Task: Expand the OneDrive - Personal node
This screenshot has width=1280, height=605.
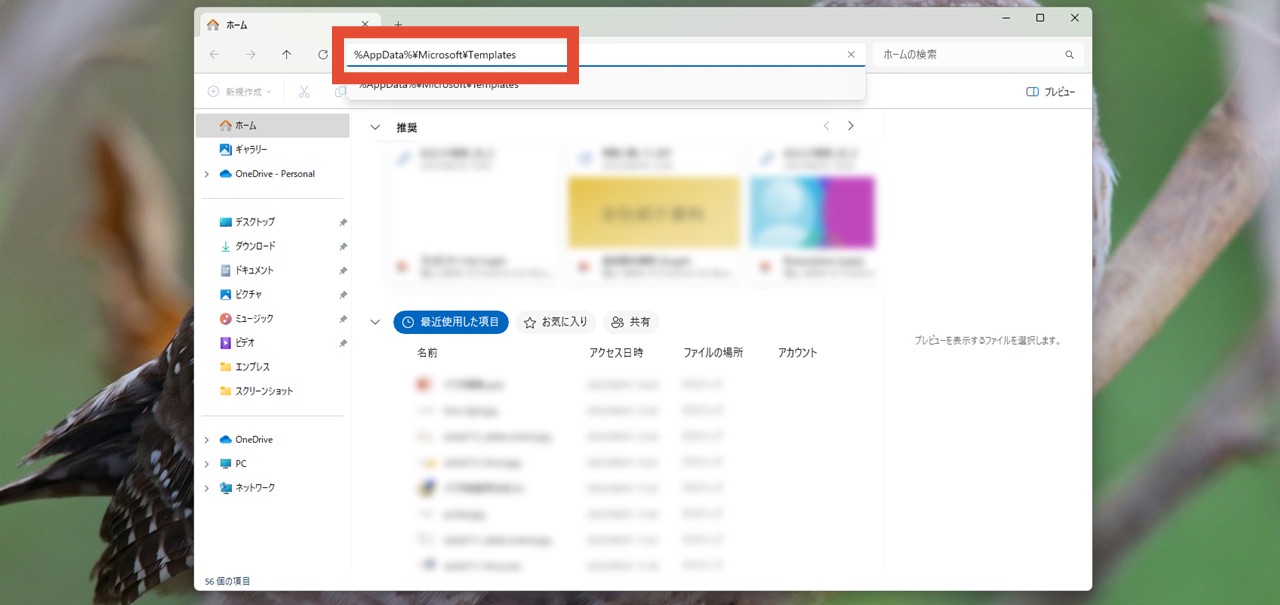Action: 207,174
